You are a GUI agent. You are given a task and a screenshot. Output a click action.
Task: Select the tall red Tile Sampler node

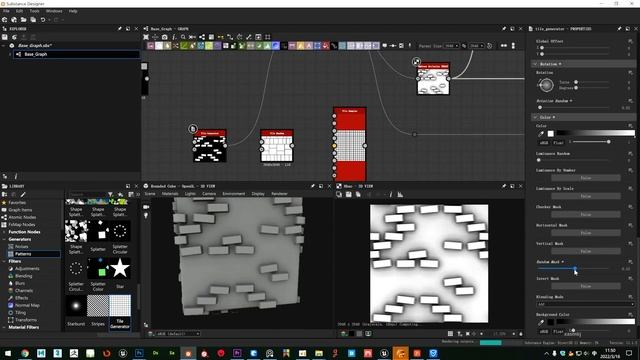click(350, 144)
